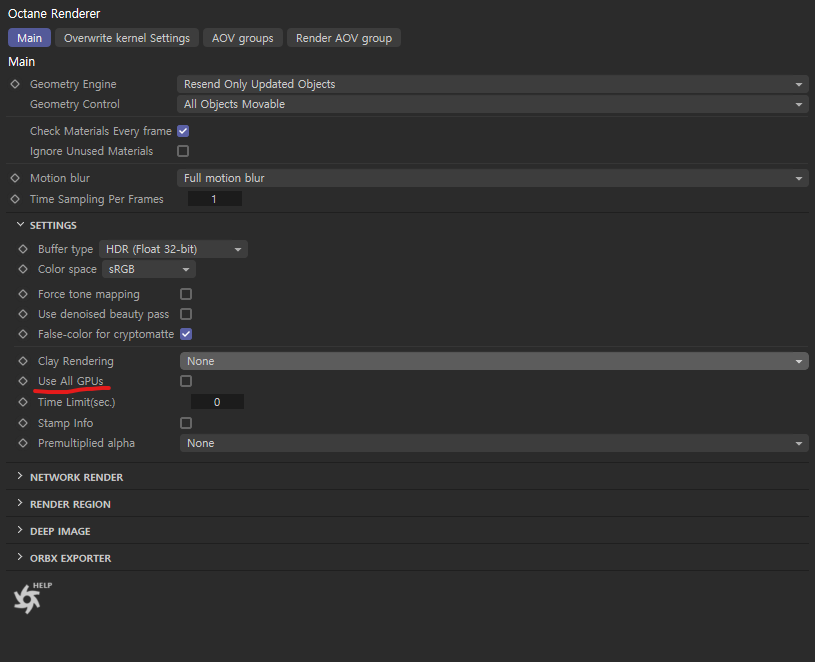This screenshot has height=662, width=815.
Task: Enable Ignore Unused Materials checkbox
Action: pos(183,151)
